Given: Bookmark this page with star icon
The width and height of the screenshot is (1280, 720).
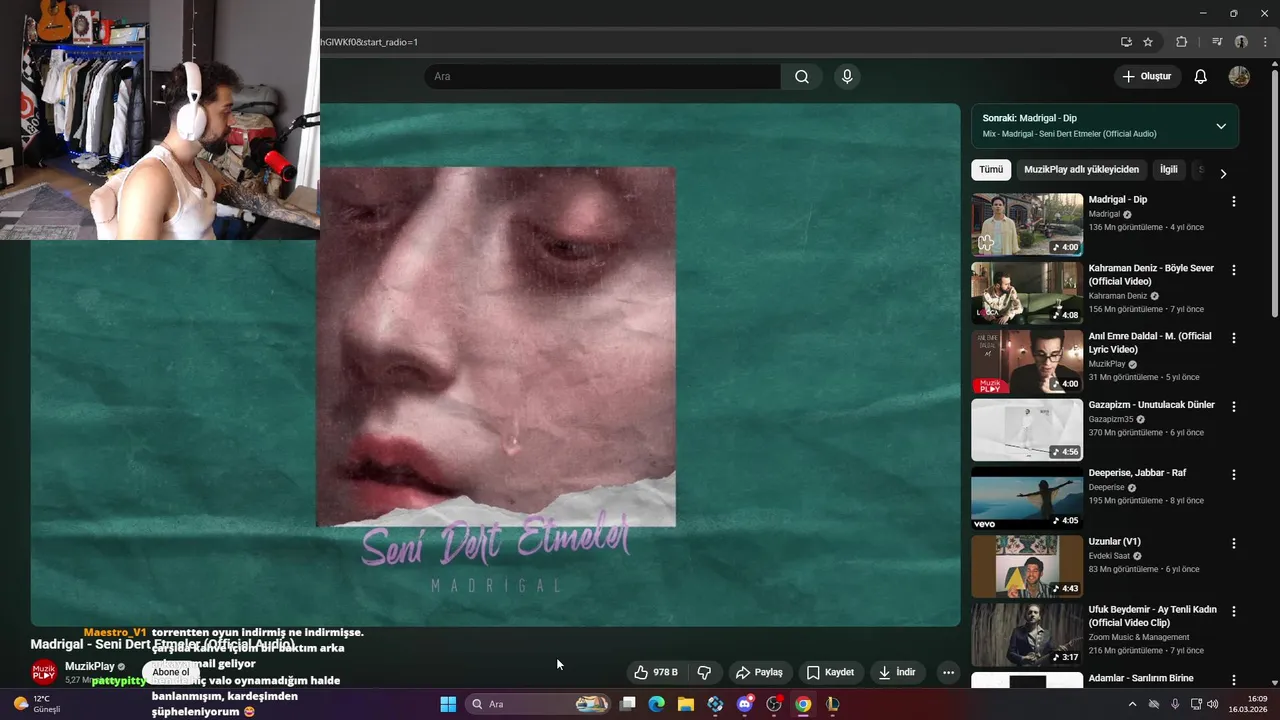Looking at the screenshot, I should click(1148, 42).
